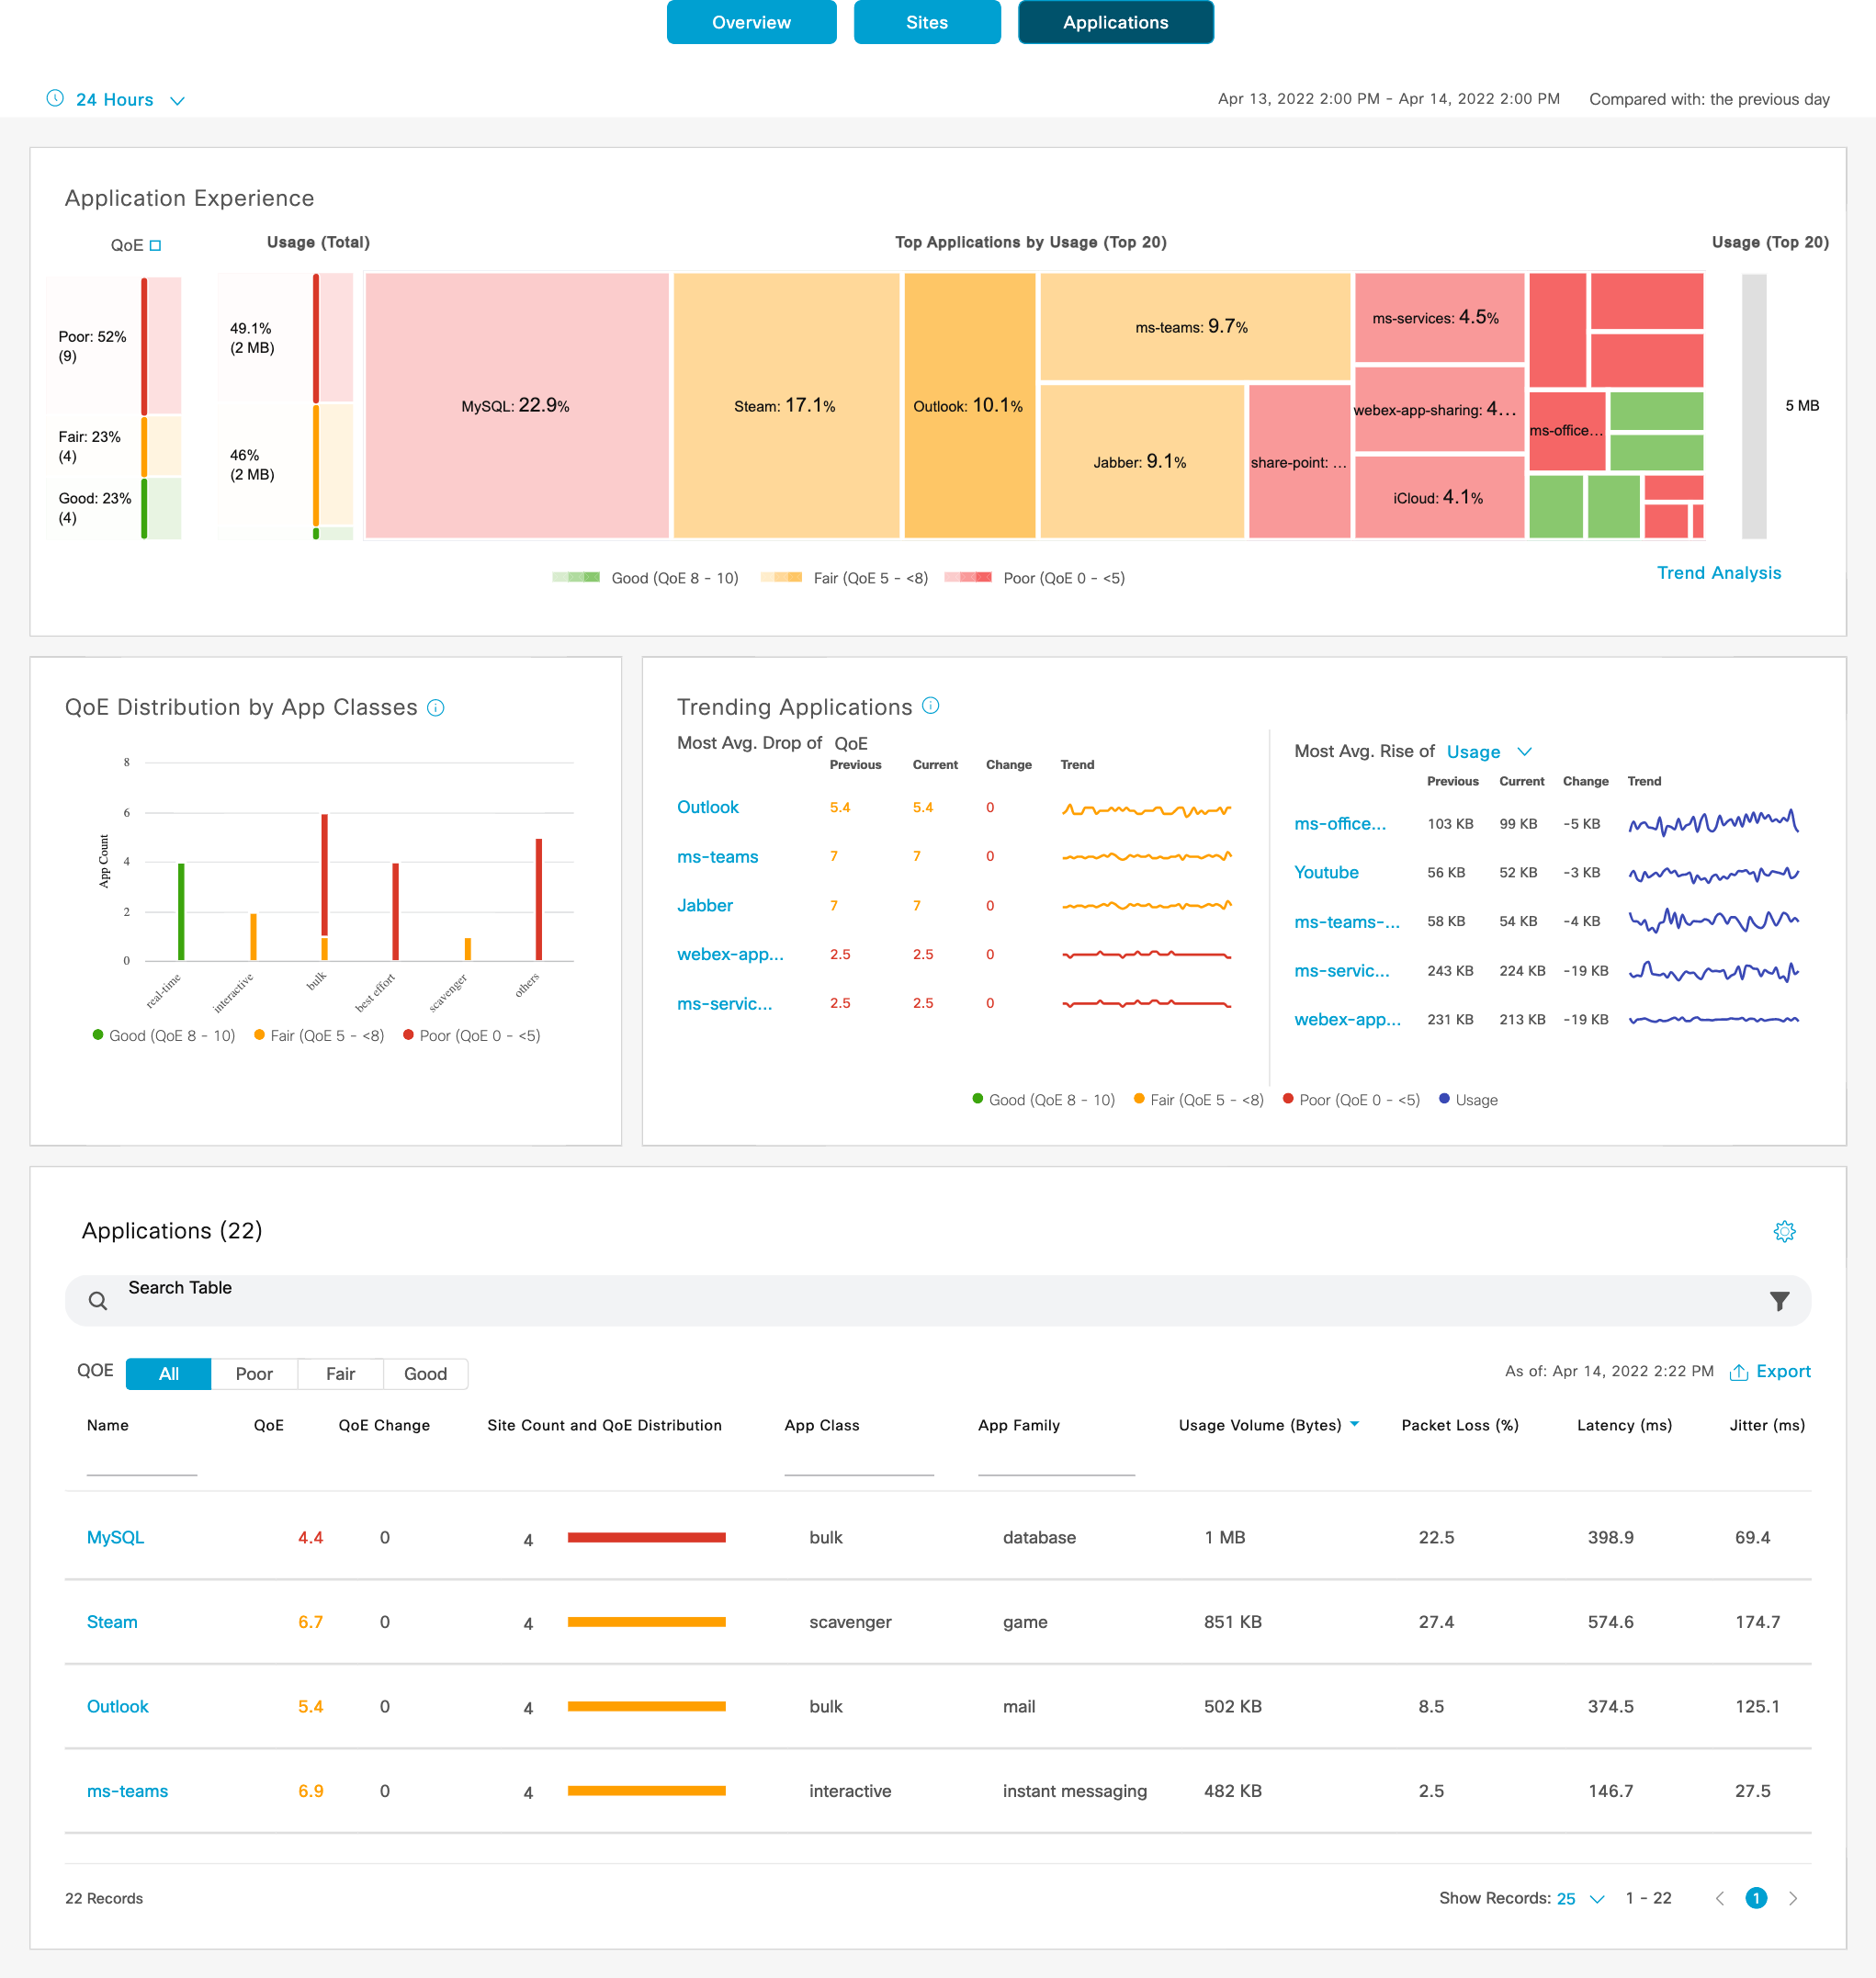Viewport: 1876px width, 1978px height.
Task: Select the Poor QOE filter
Action: coord(254,1374)
